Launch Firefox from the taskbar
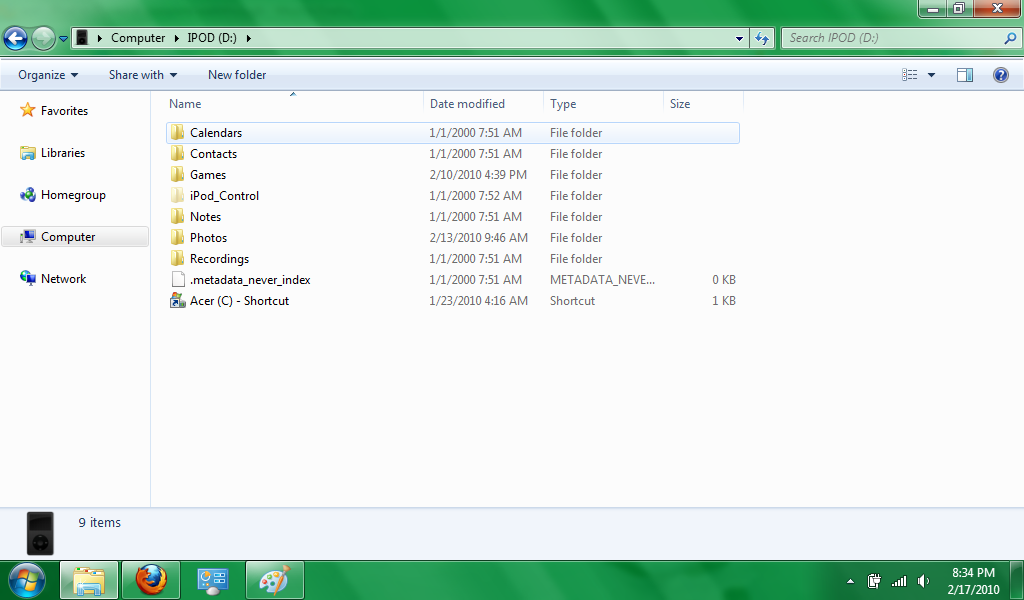Screen dimensions: 1024x600 pyautogui.click(x=151, y=580)
